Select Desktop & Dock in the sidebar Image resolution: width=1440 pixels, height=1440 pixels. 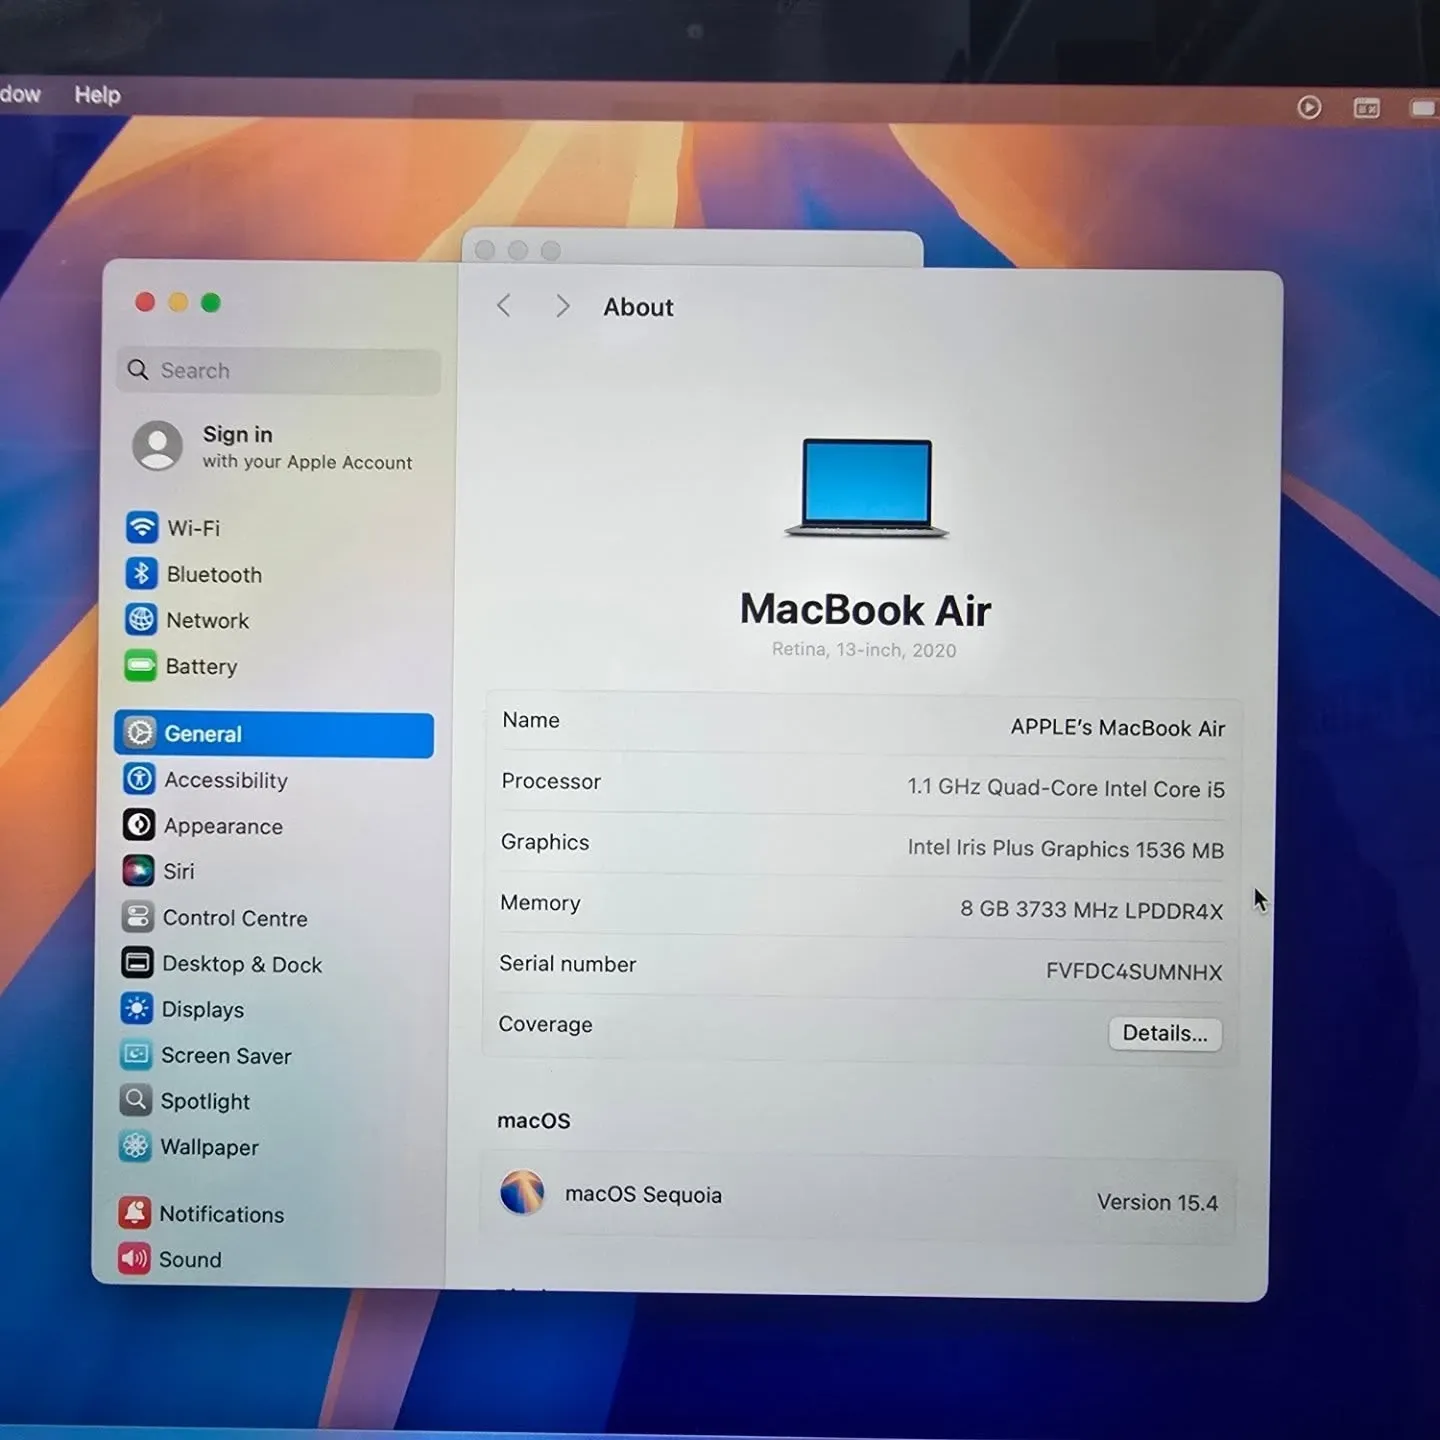pos(269,963)
